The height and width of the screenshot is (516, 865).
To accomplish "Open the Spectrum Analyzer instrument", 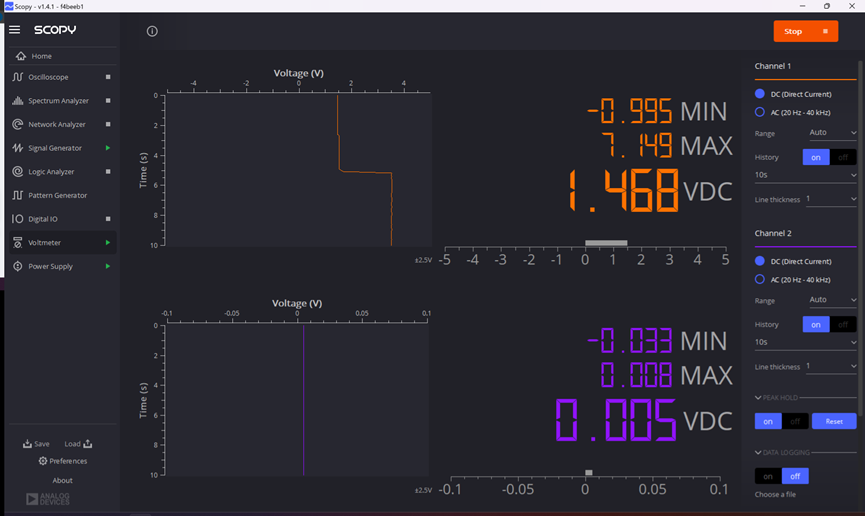I will click(x=63, y=100).
